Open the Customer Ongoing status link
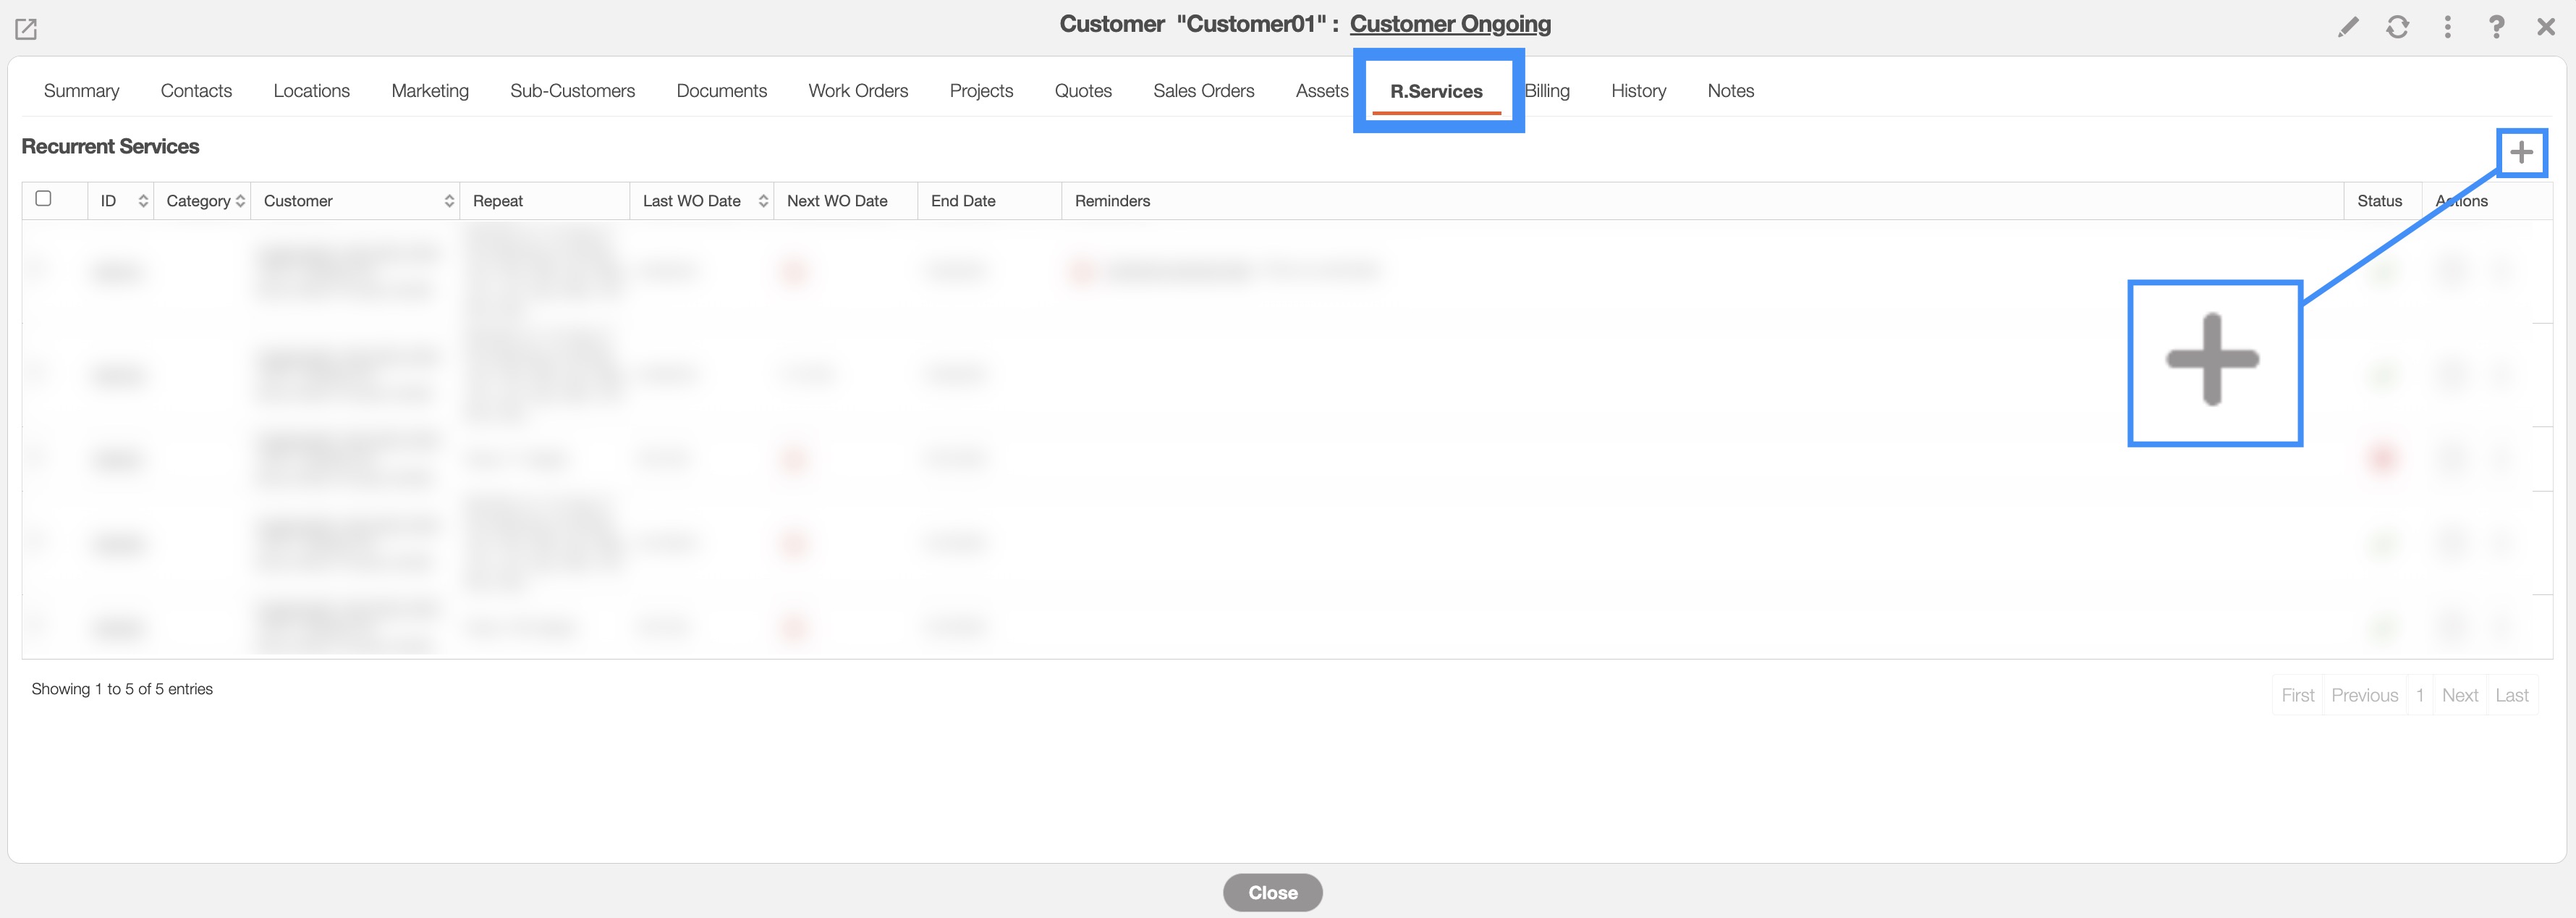 [1449, 24]
